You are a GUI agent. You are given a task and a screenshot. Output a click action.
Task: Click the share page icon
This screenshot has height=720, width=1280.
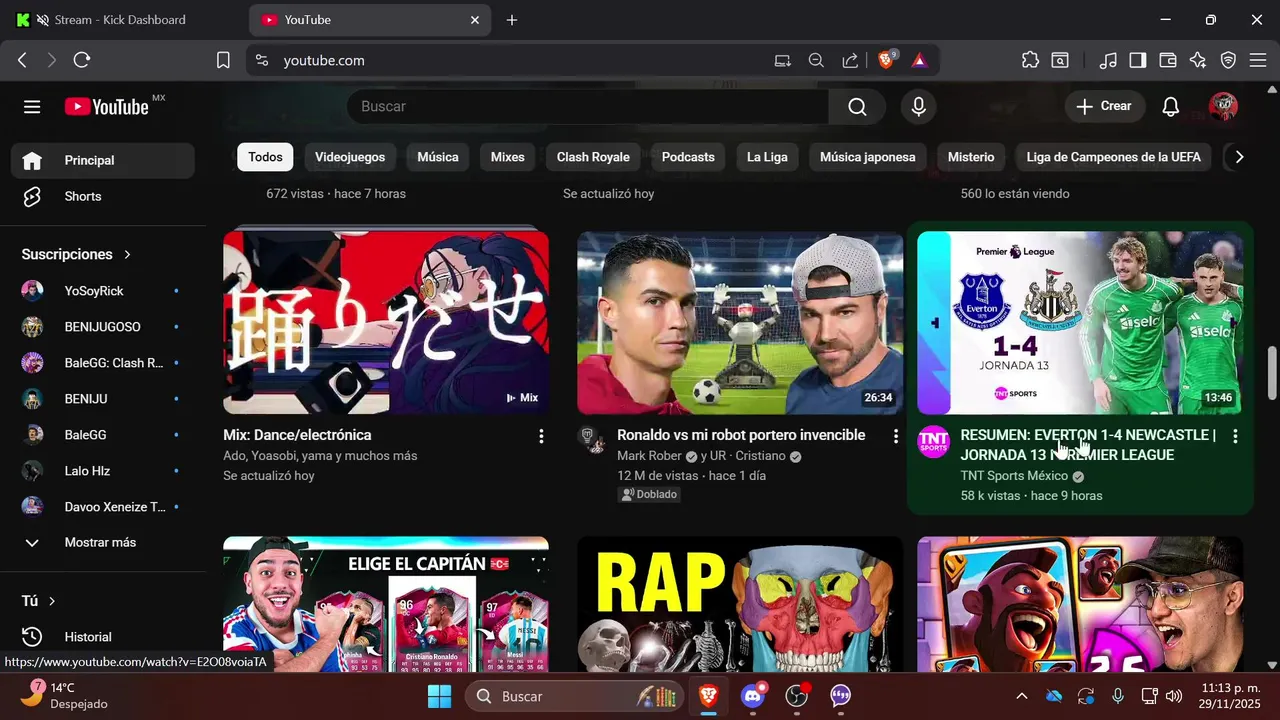click(850, 60)
